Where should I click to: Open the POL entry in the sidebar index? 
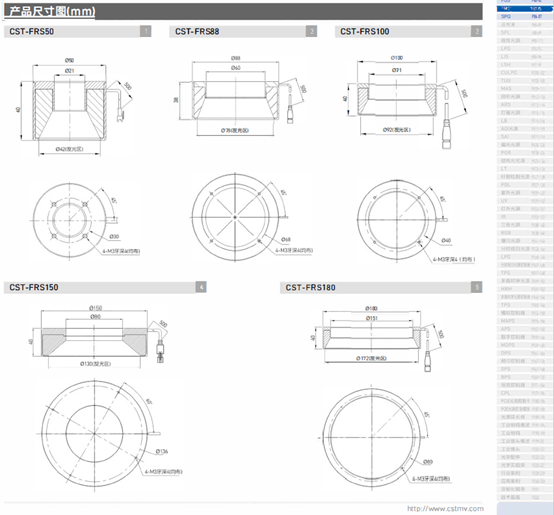click(524, 185)
